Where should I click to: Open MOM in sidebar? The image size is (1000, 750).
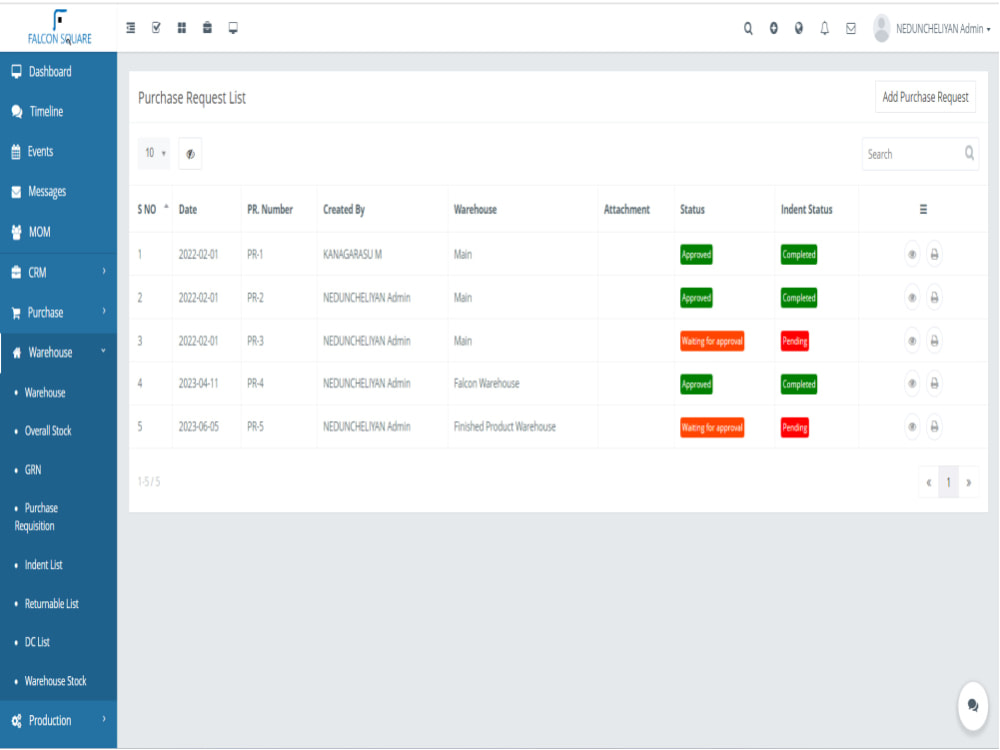59,232
